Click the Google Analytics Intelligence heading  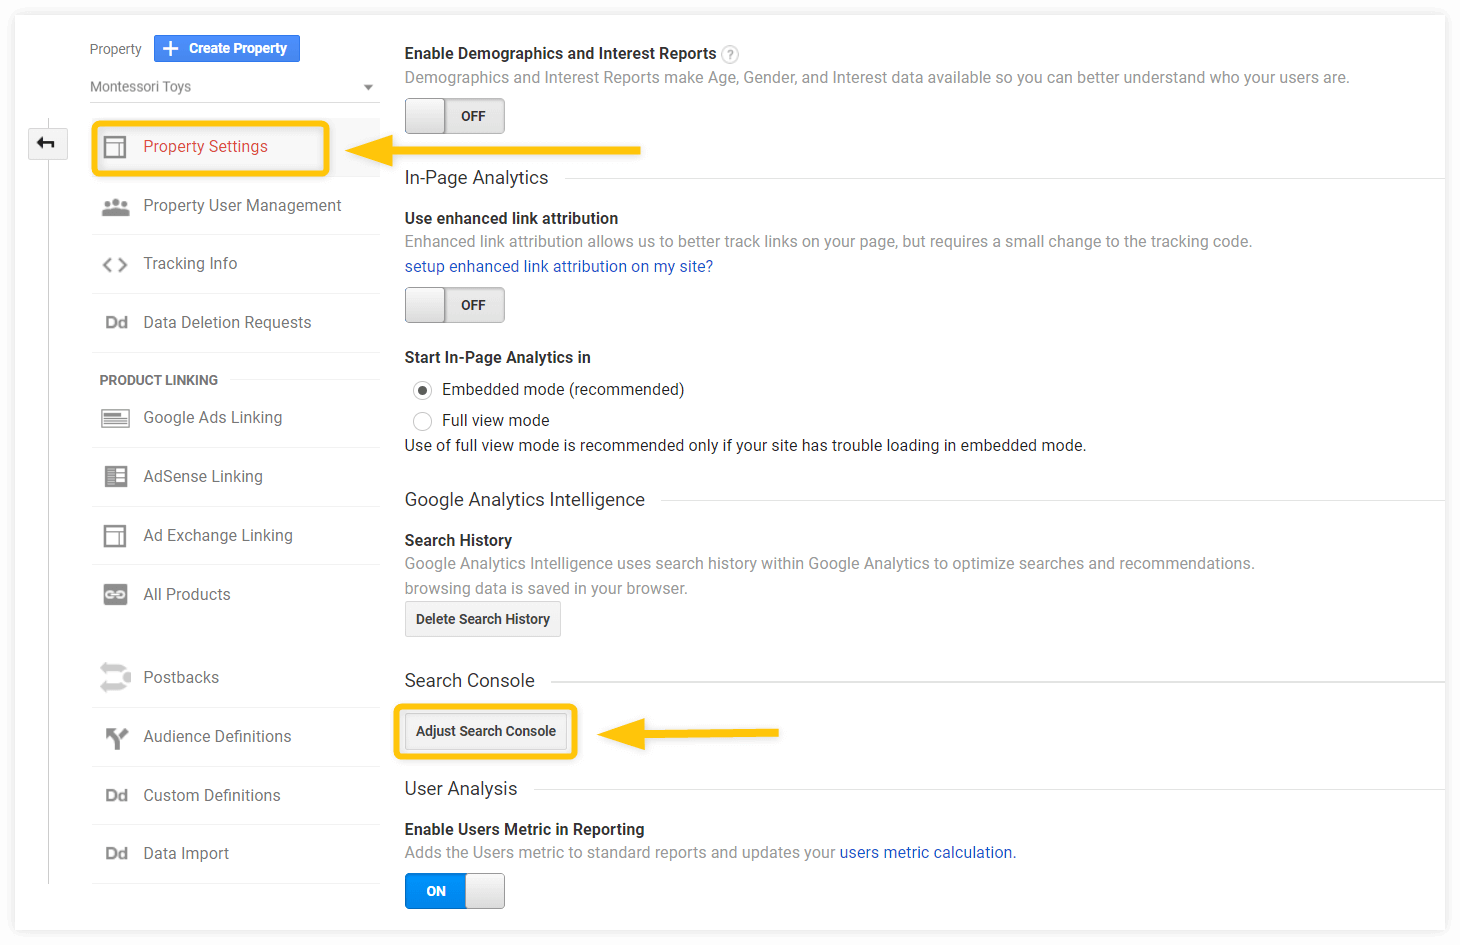click(x=525, y=500)
